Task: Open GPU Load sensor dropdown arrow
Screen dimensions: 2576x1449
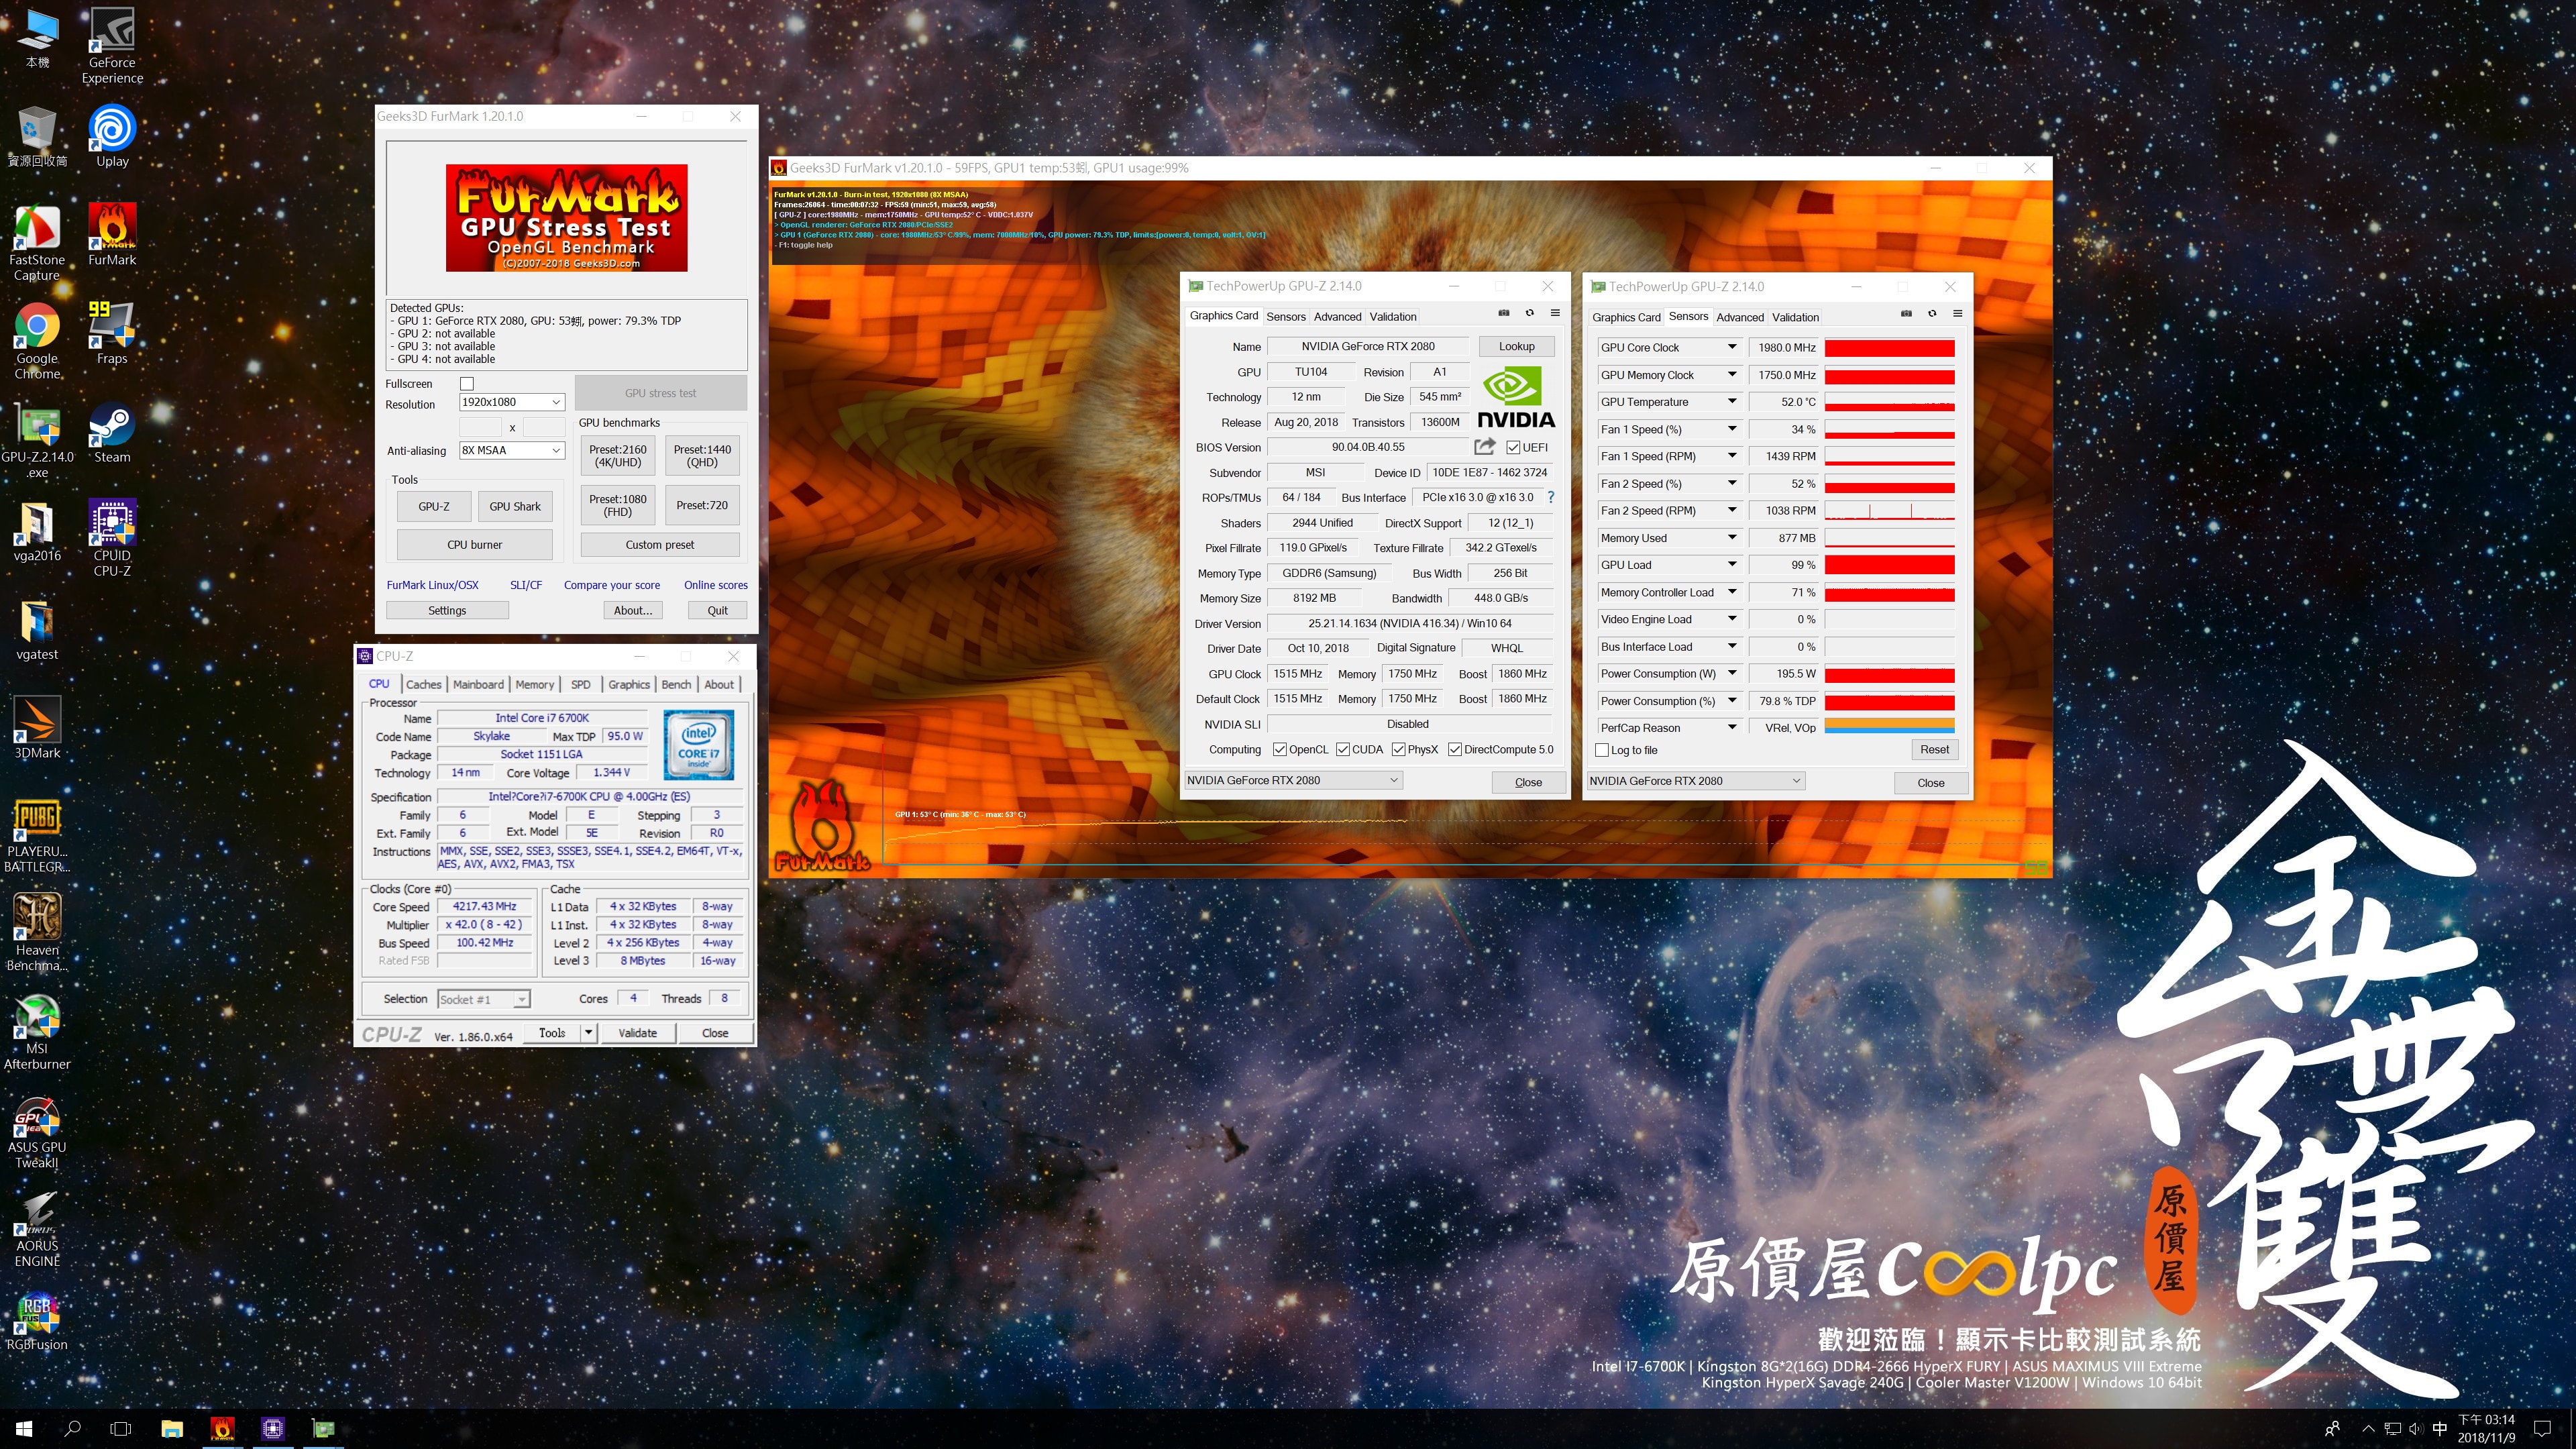Action: [x=1731, y=564]
